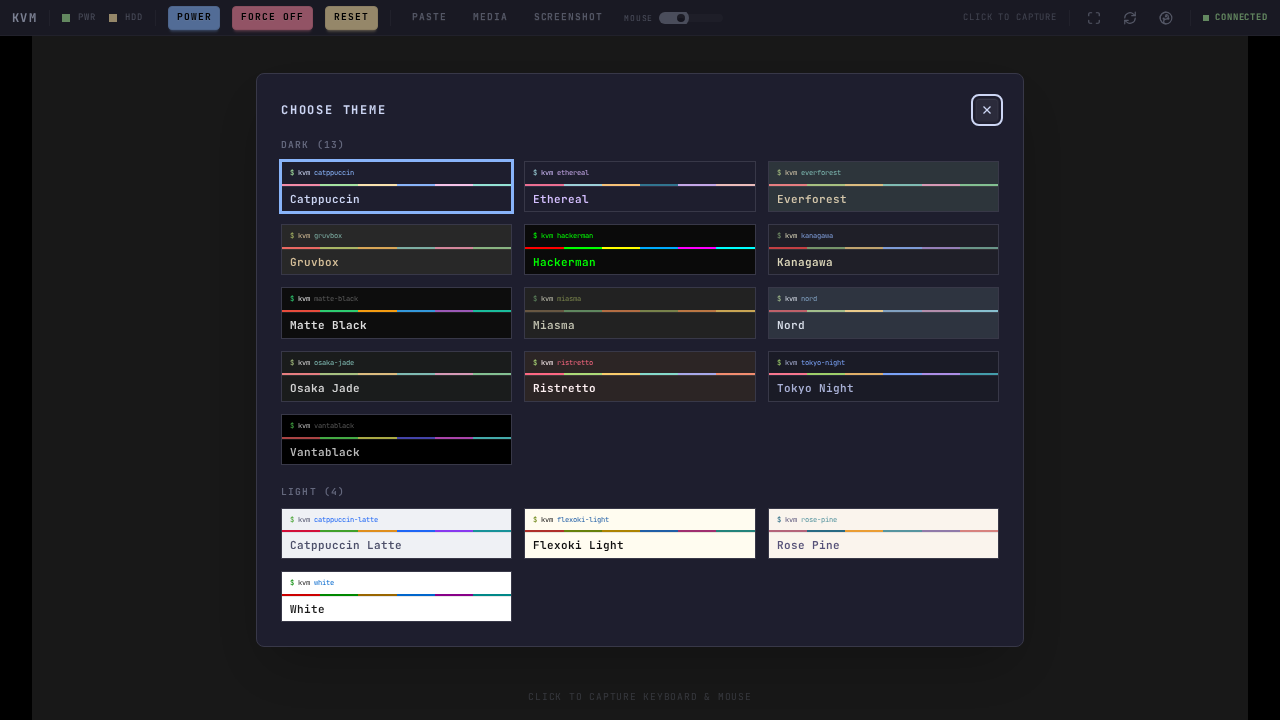
Task: Toggle fullscreen mode
Action: (1093, 17)
